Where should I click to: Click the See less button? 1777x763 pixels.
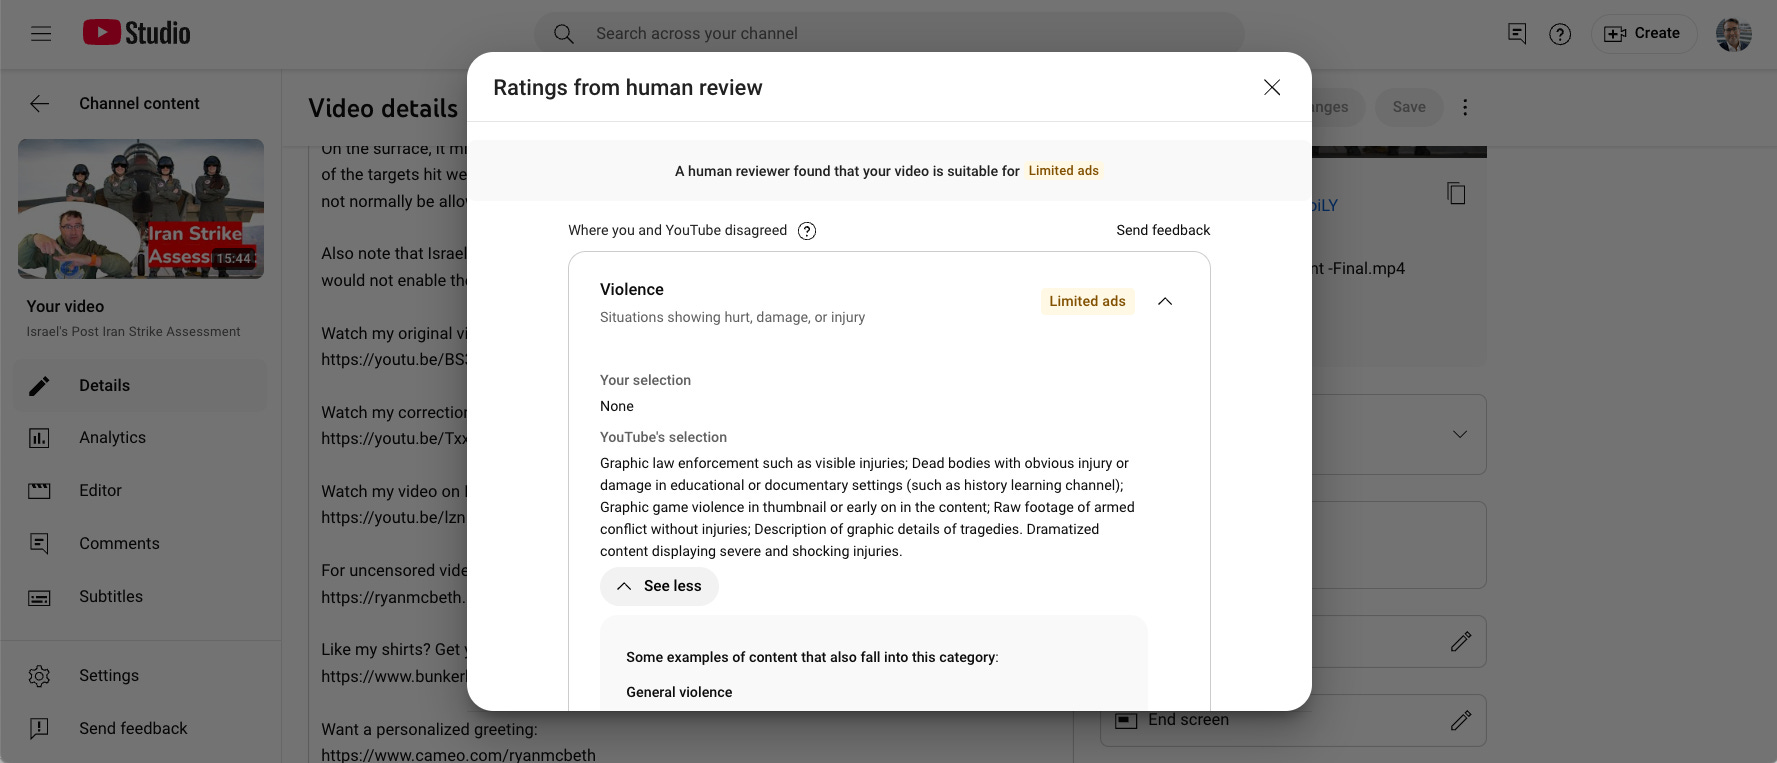tap(659, 586)
